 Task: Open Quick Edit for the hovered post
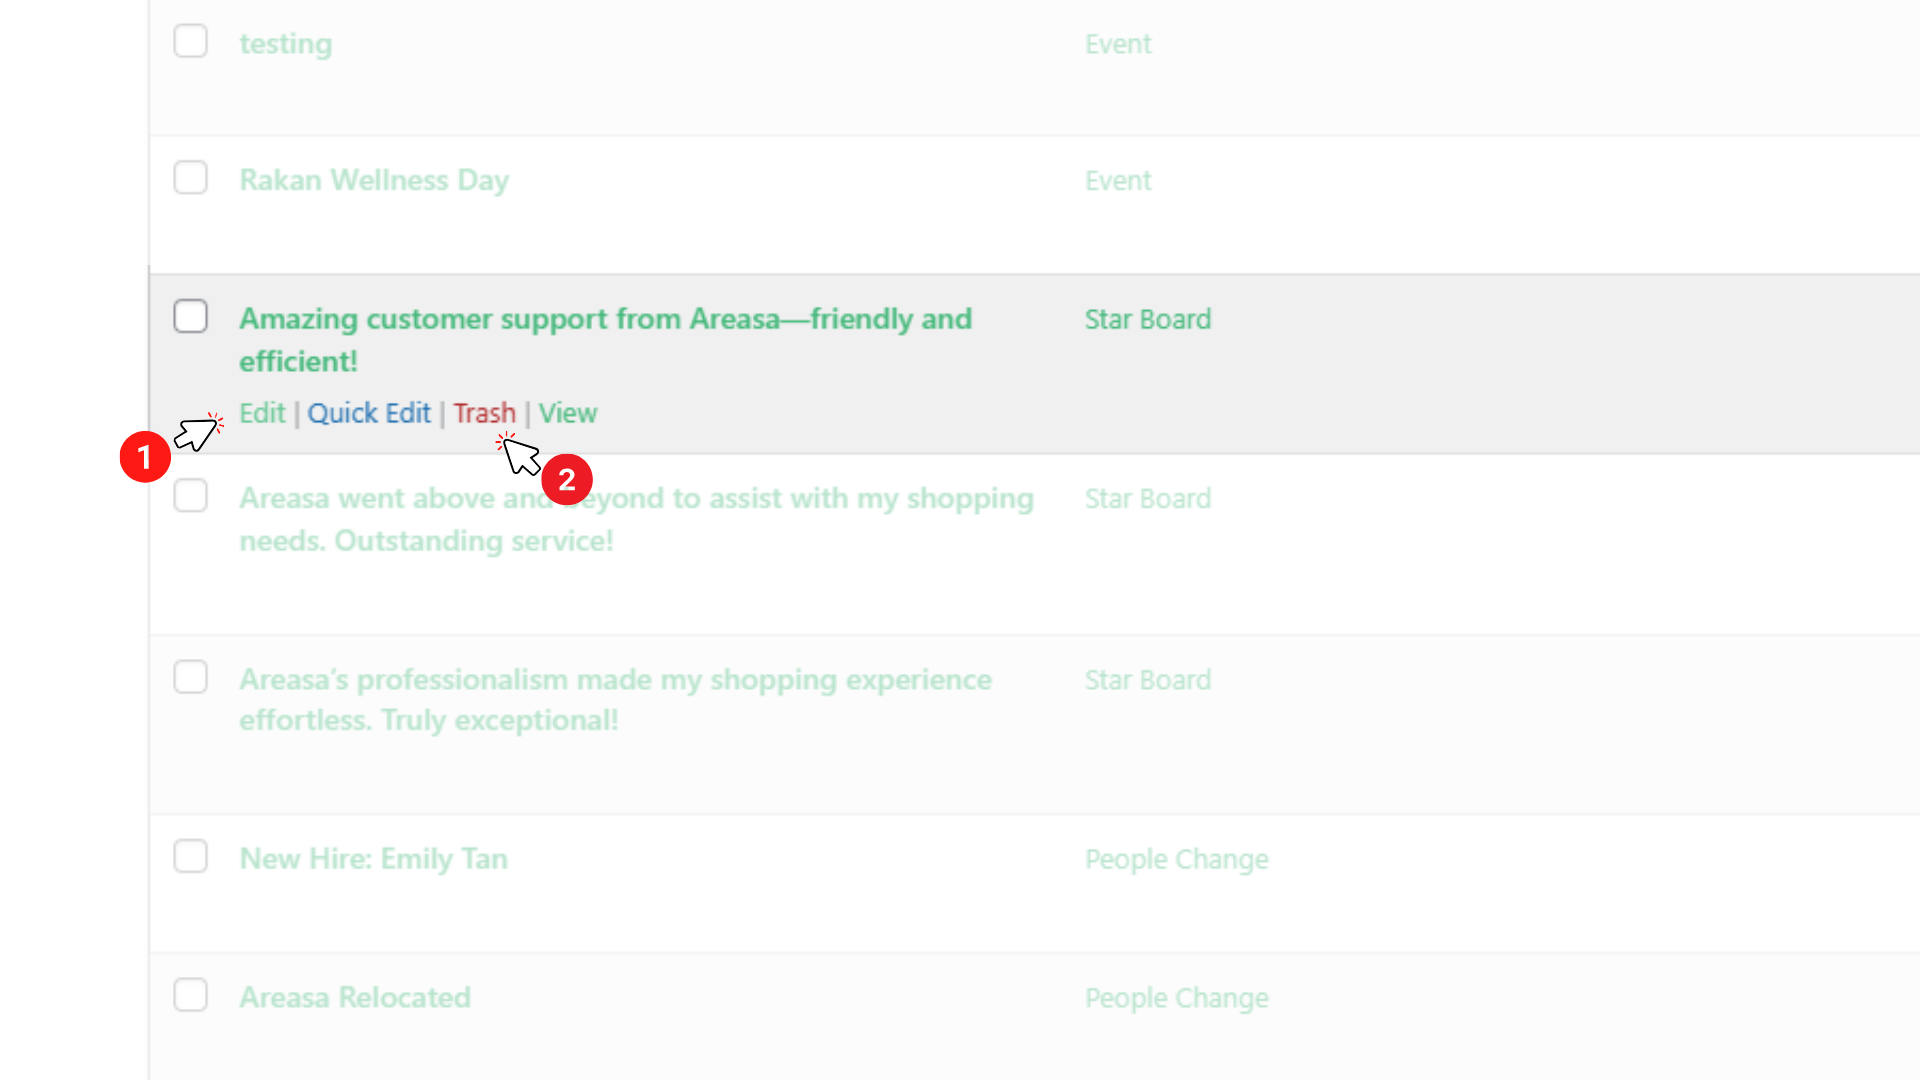click(x=369, y=413)
